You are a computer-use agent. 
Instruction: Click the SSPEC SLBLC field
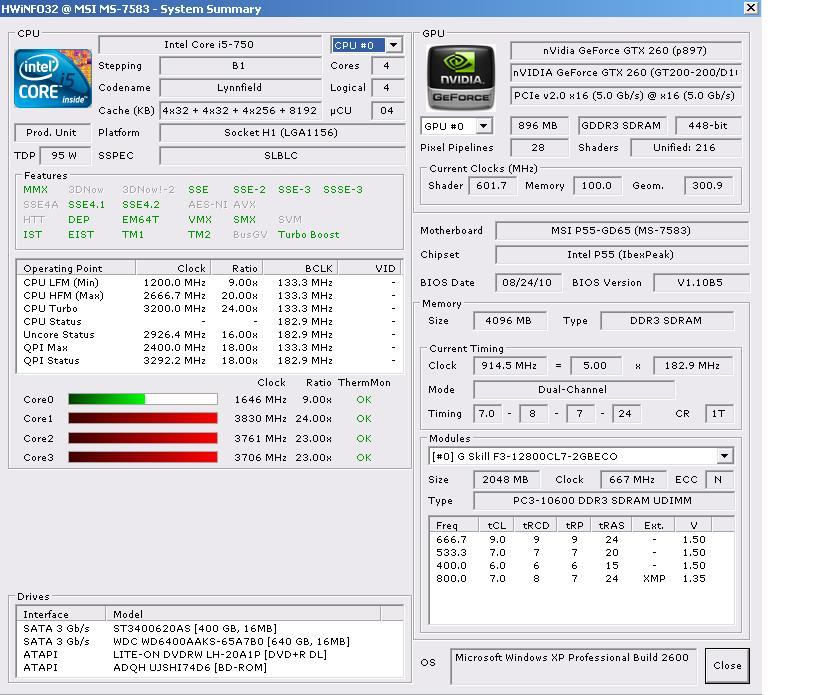281,155
